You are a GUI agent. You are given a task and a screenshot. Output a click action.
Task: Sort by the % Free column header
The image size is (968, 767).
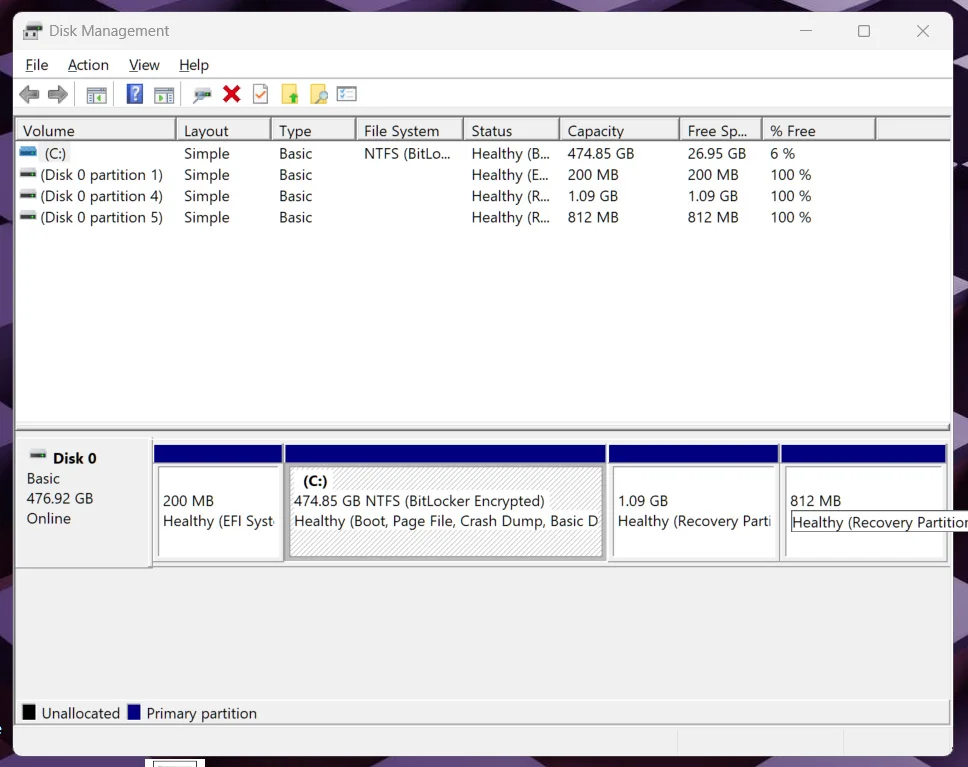(x=819, y=130)
